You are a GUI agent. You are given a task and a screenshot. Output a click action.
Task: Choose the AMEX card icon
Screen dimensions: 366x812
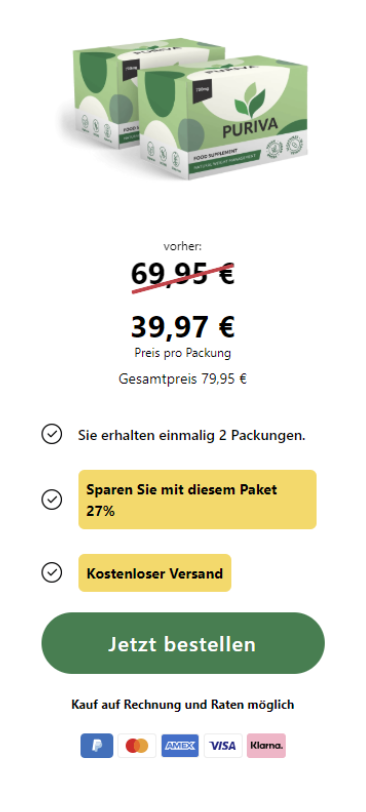[180, 746]
